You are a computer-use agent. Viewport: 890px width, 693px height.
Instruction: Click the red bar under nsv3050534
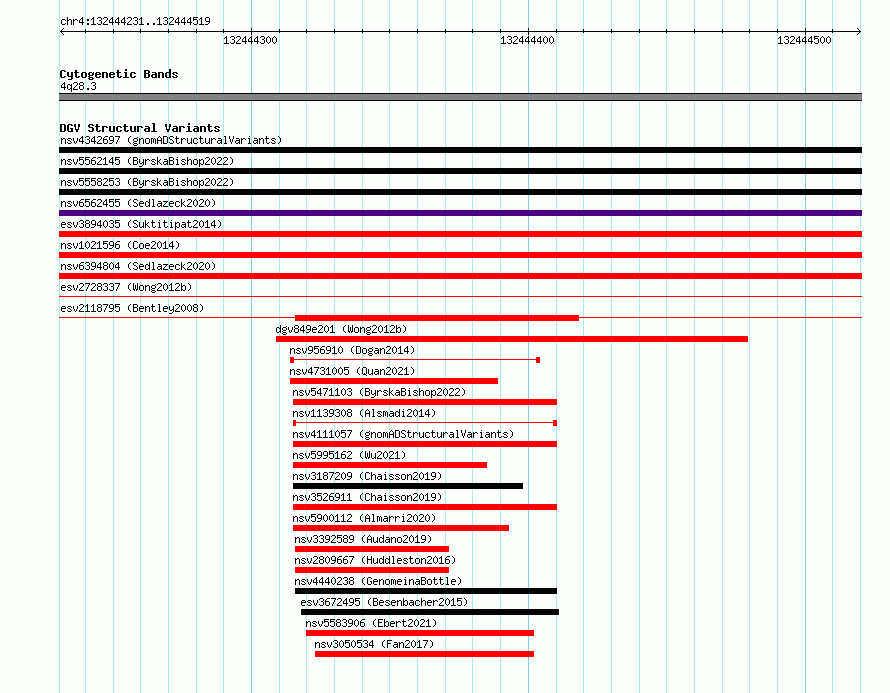[424, 654]
